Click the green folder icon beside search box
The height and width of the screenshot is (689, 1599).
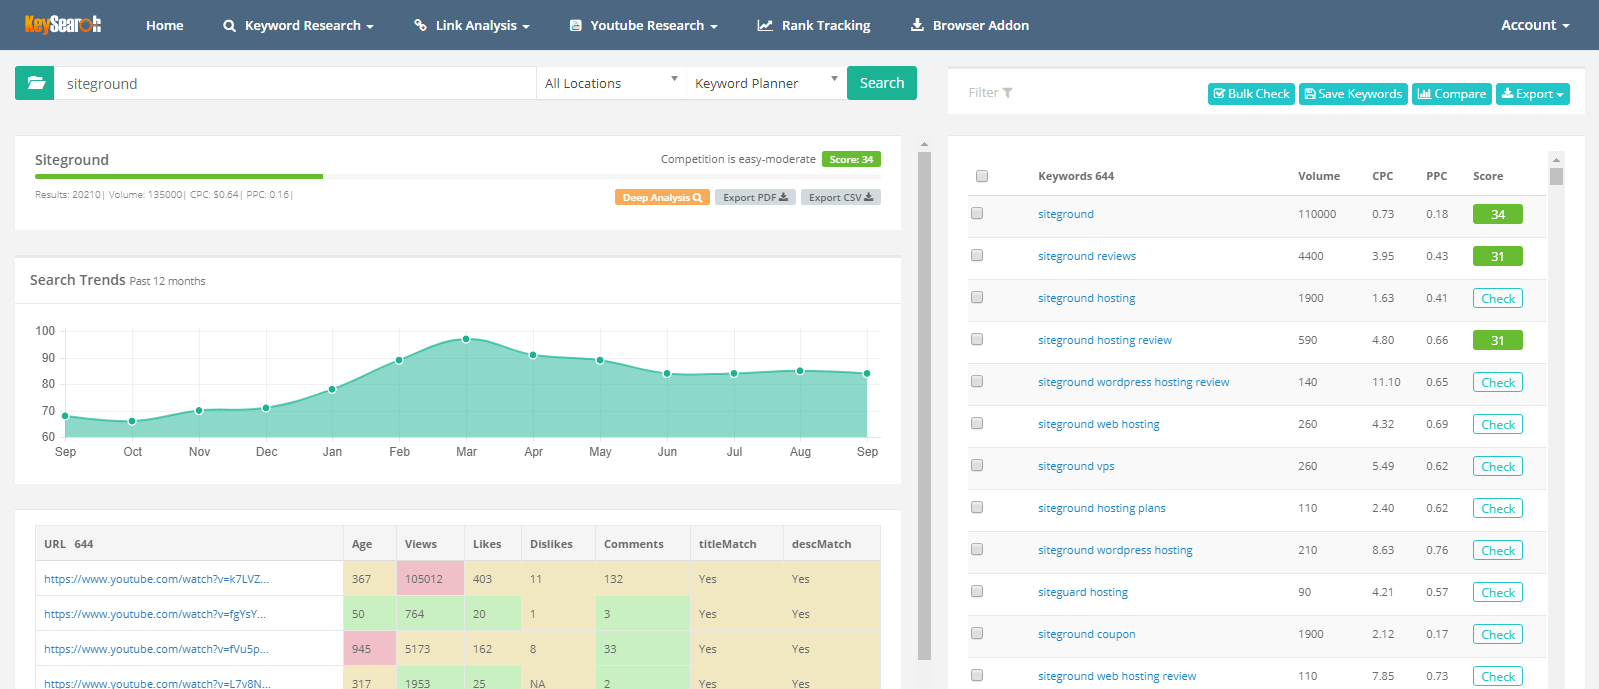[35, 83]
